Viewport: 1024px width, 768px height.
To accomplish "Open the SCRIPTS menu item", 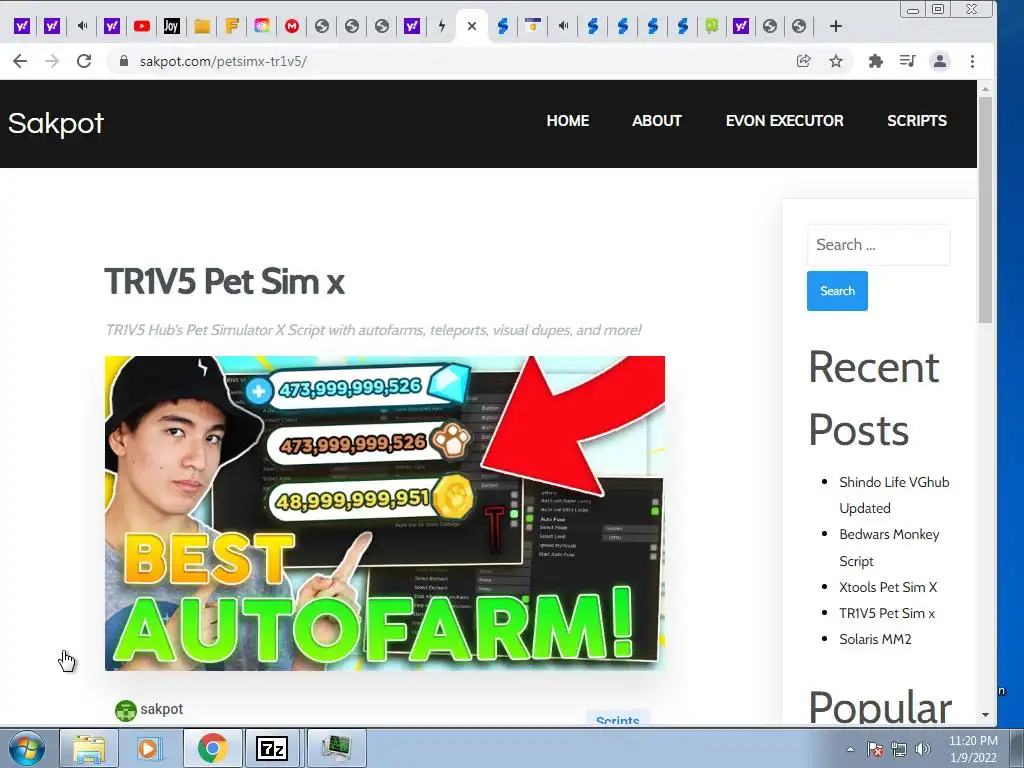I will [916, 121].
